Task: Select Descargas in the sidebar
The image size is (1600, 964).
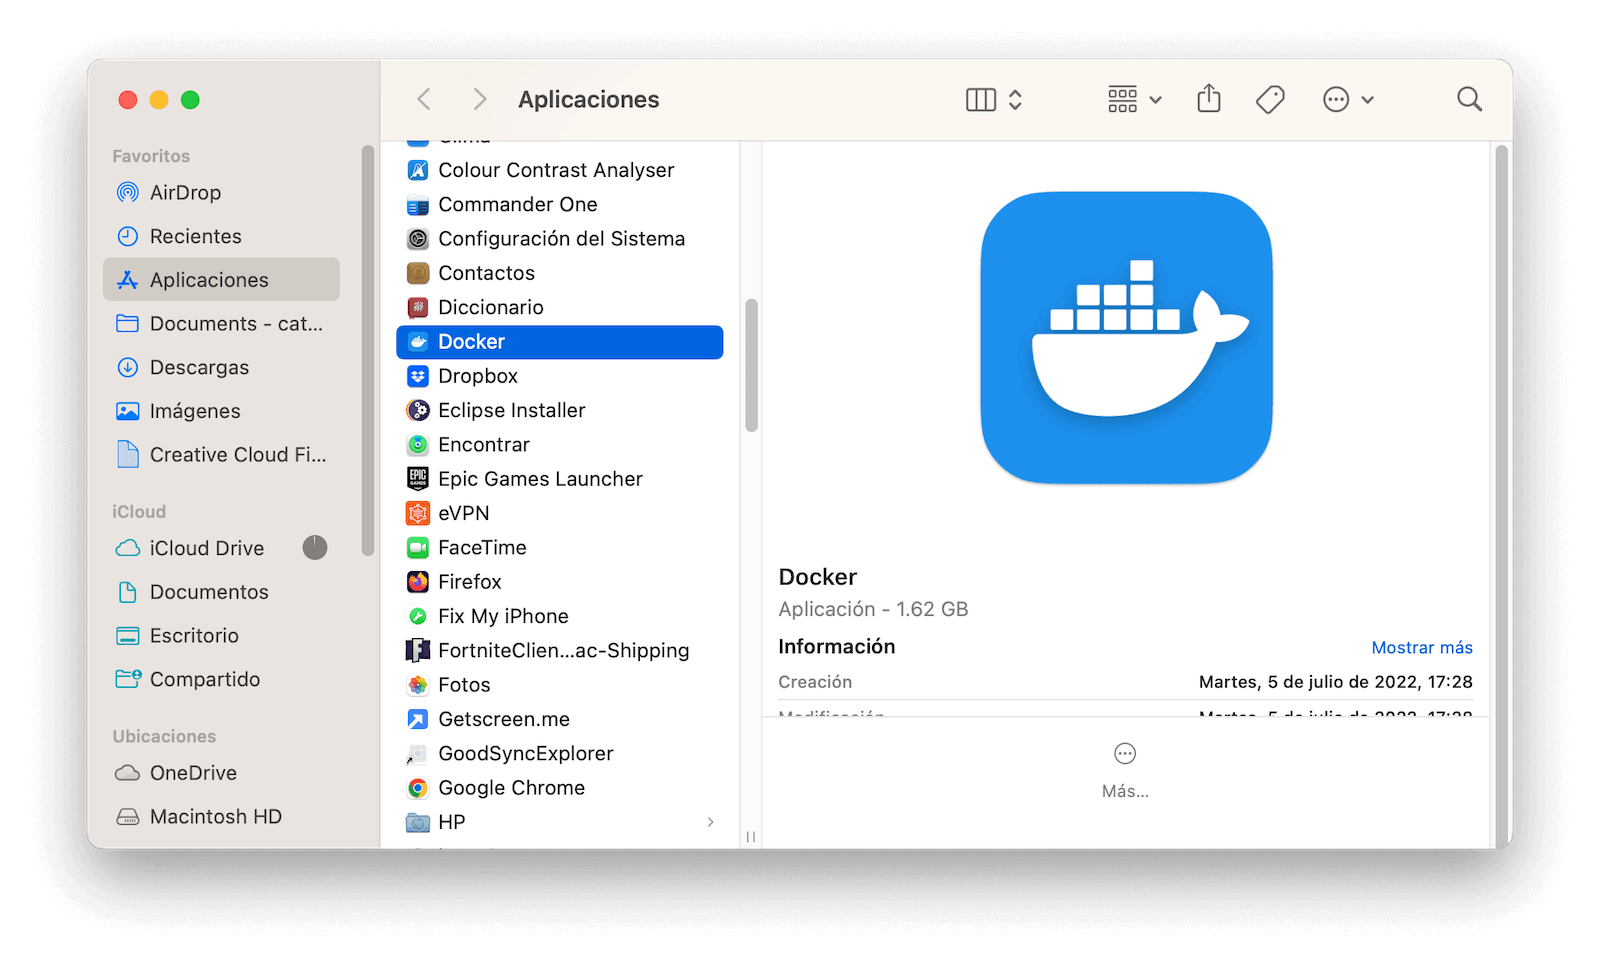Action: click(x=199, y=367)
